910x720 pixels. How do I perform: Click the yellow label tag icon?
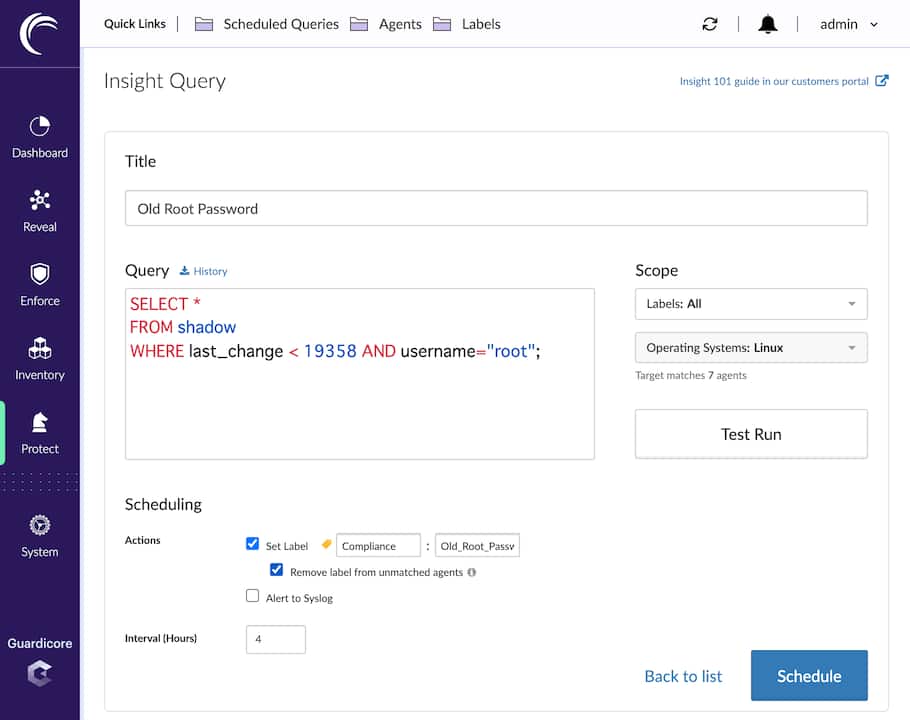[326, 545]
